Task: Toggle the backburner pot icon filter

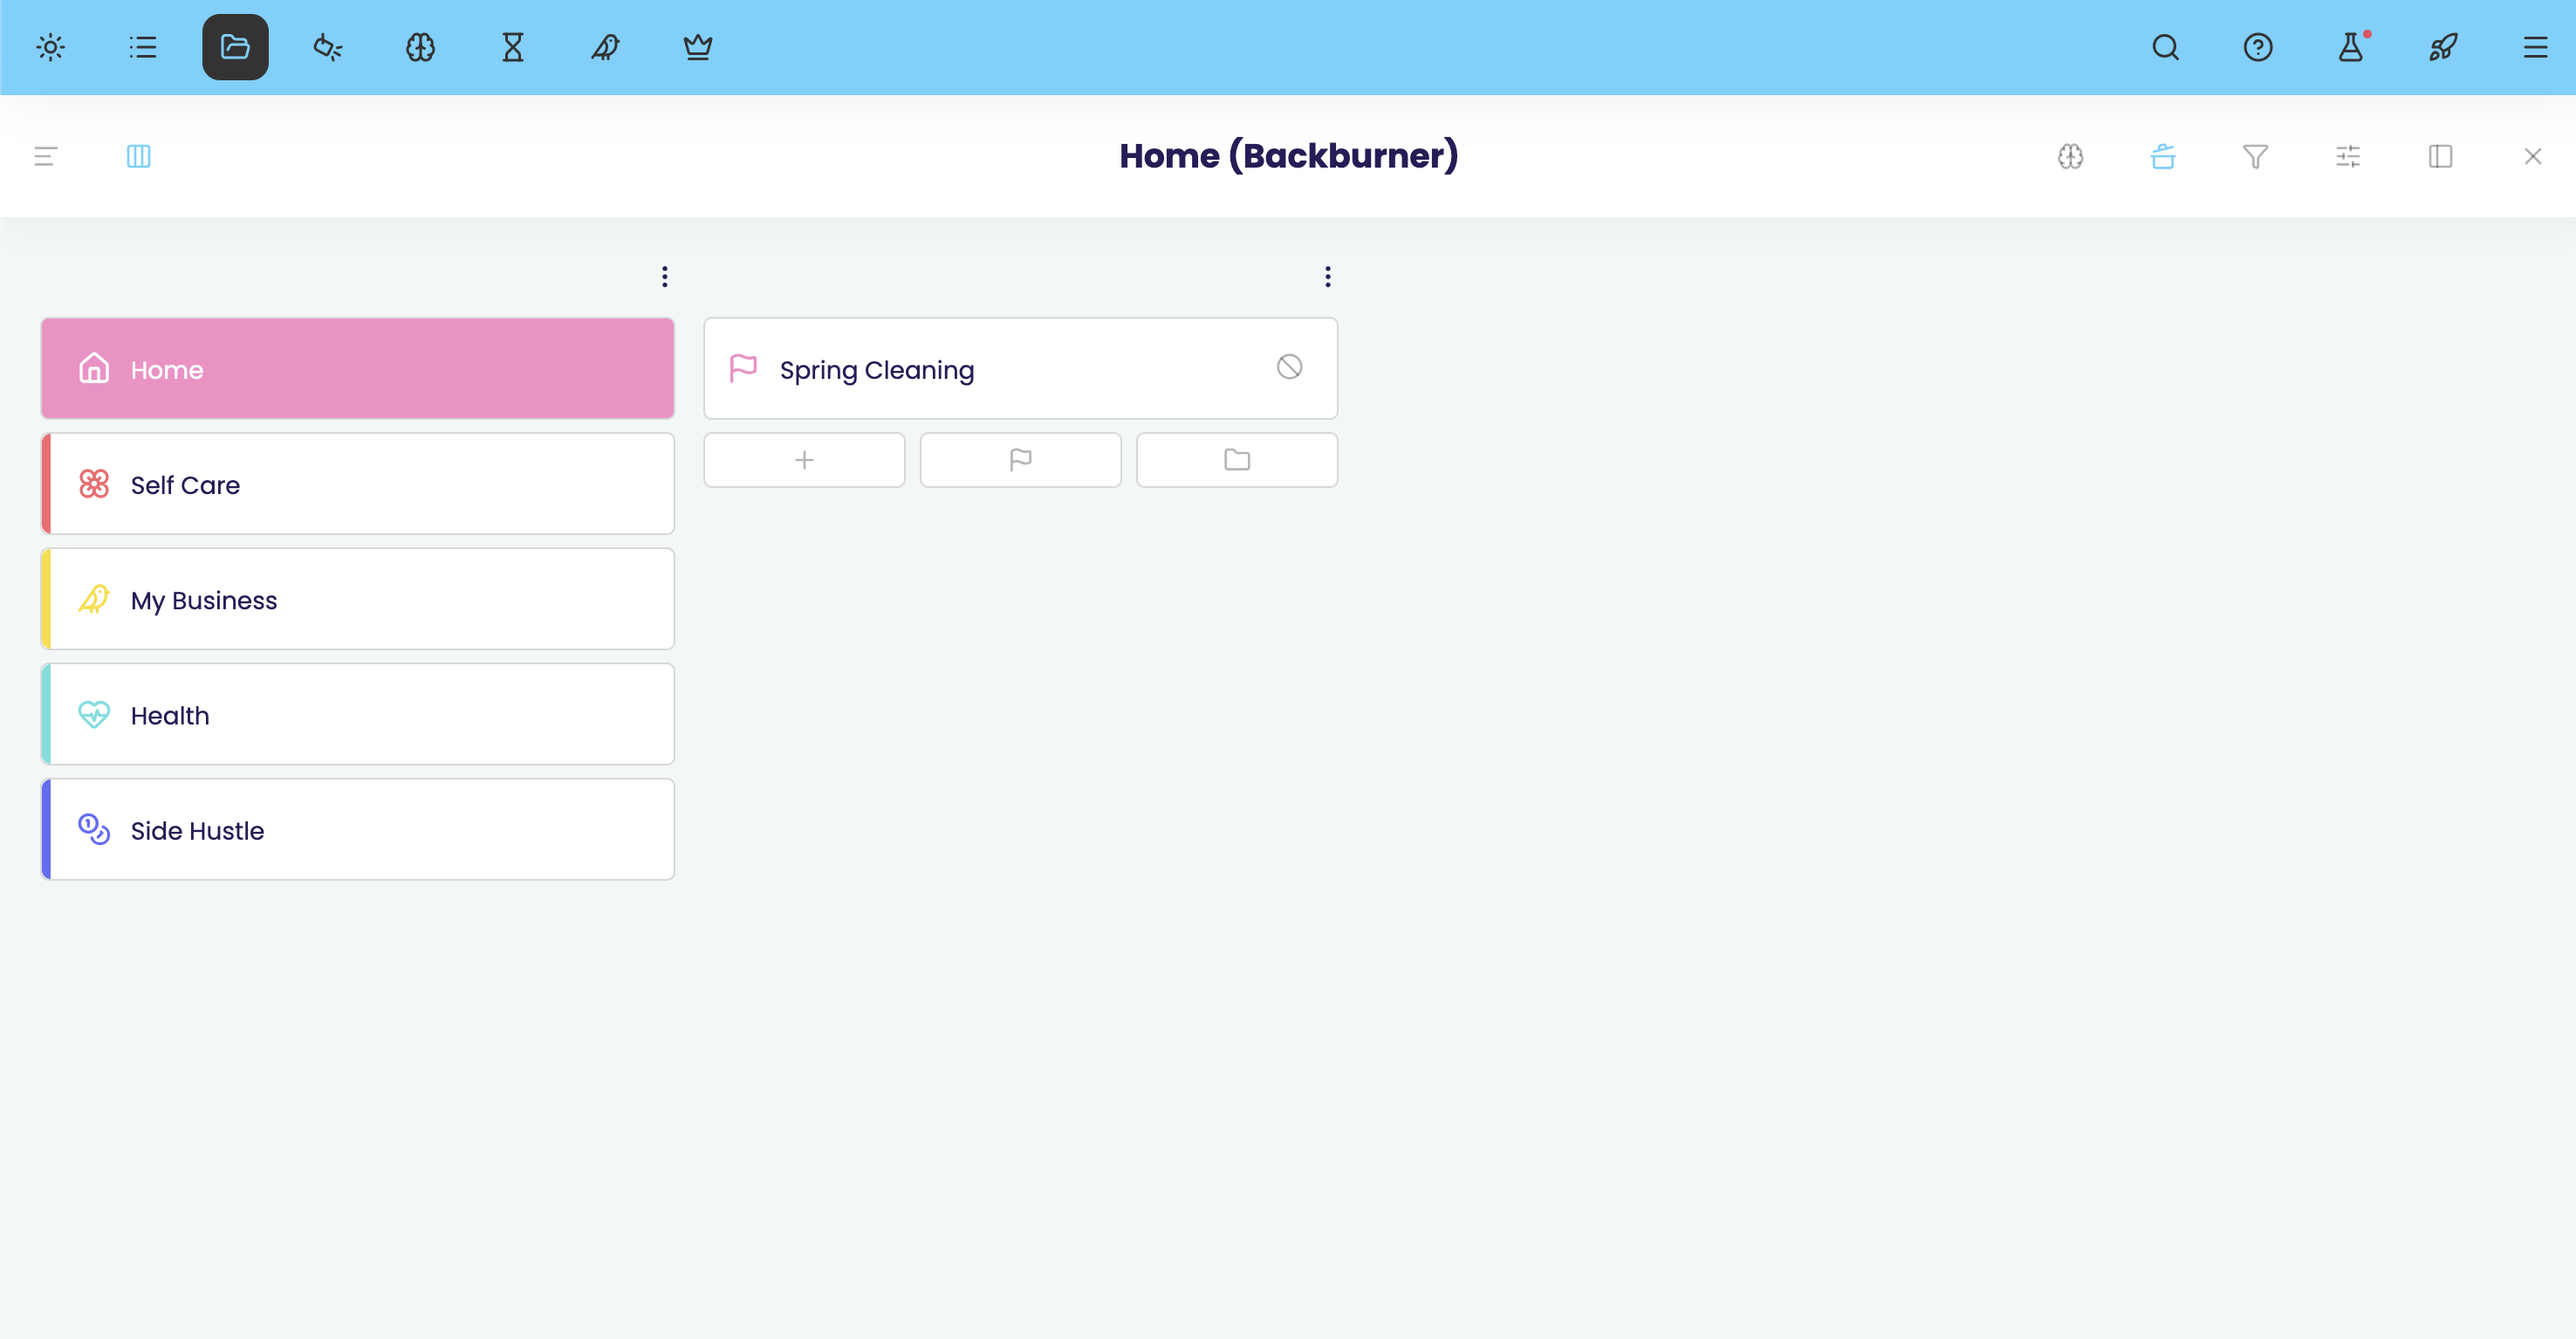Action: tap(2162, 156)
